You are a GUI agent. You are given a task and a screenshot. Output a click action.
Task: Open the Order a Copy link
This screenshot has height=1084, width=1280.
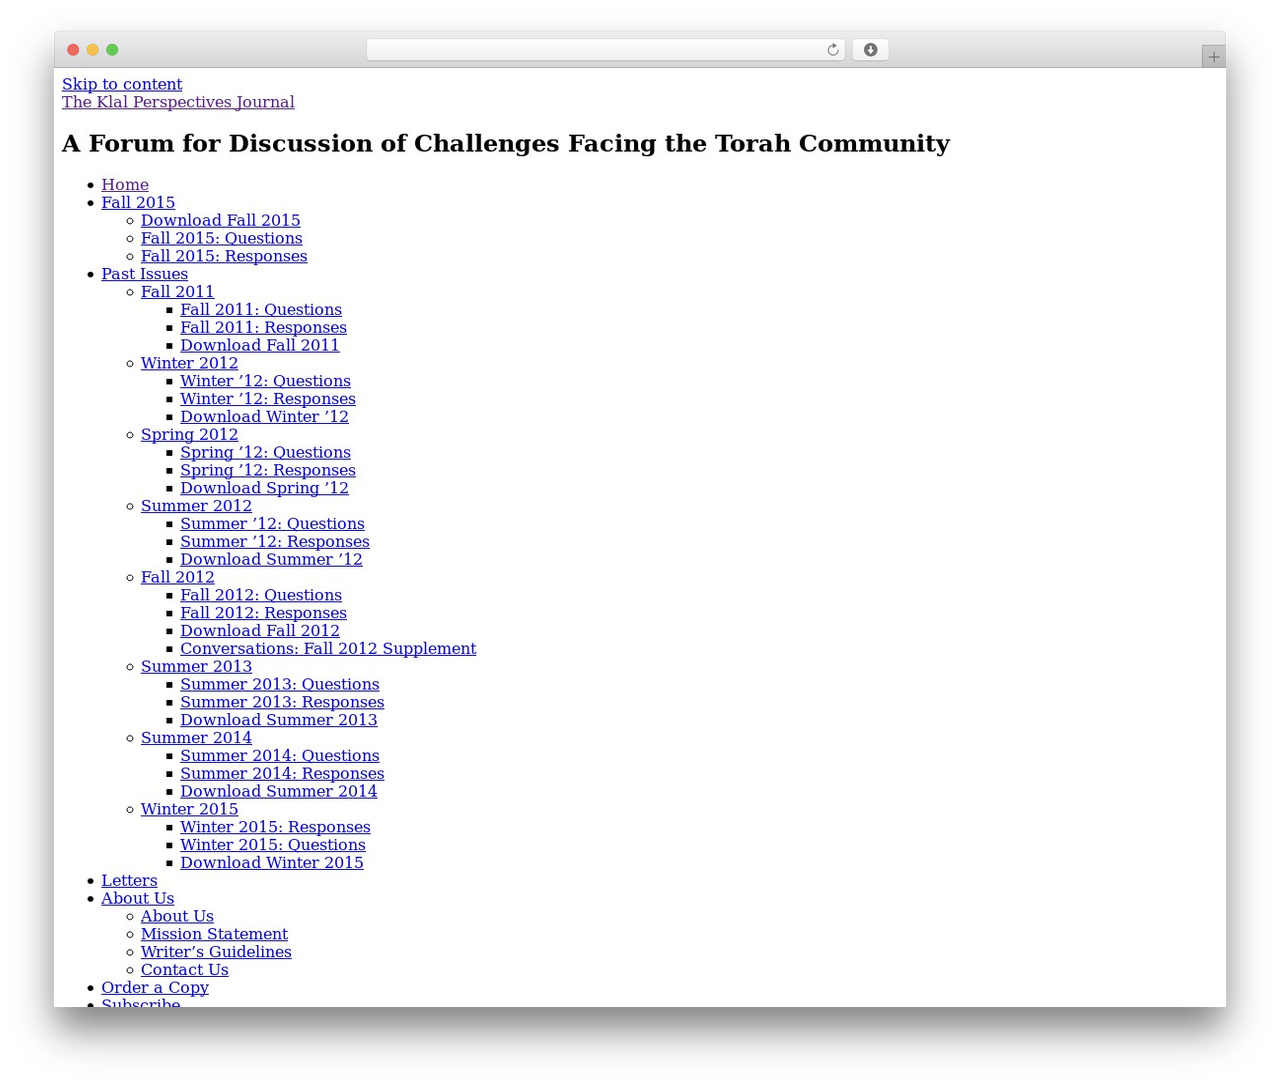coord(155,988)
